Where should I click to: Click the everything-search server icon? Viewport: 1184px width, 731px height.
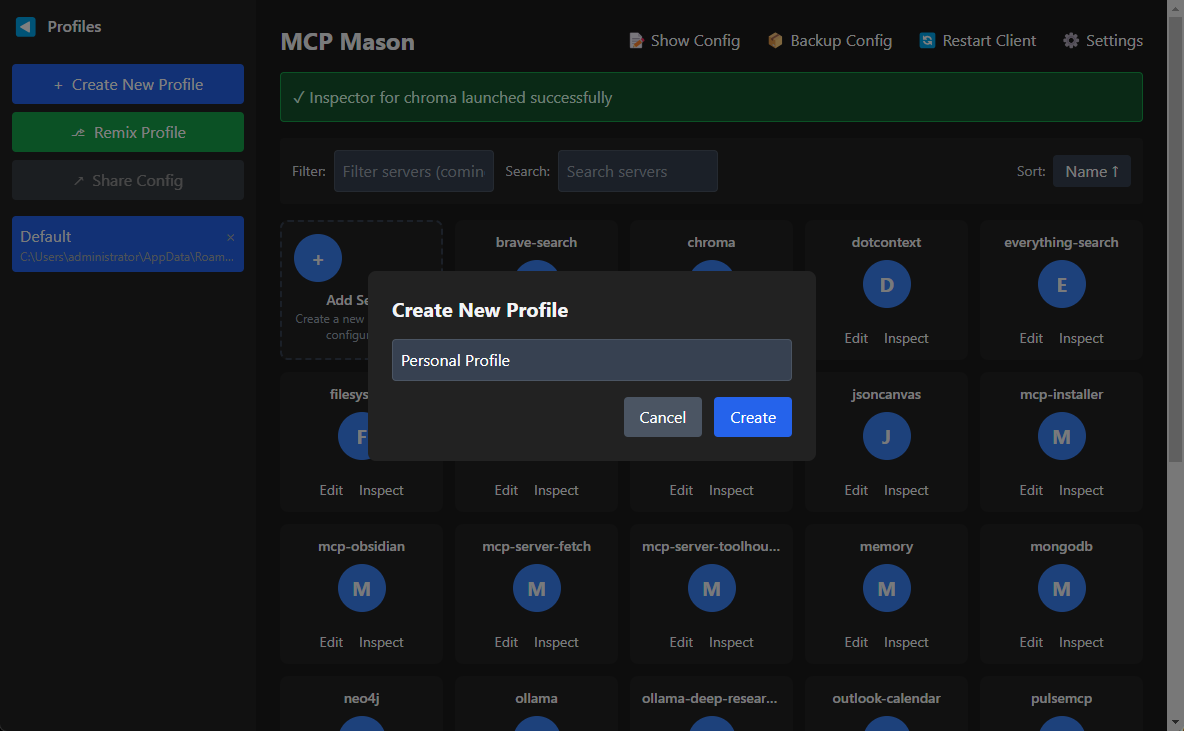point(1061,284)
